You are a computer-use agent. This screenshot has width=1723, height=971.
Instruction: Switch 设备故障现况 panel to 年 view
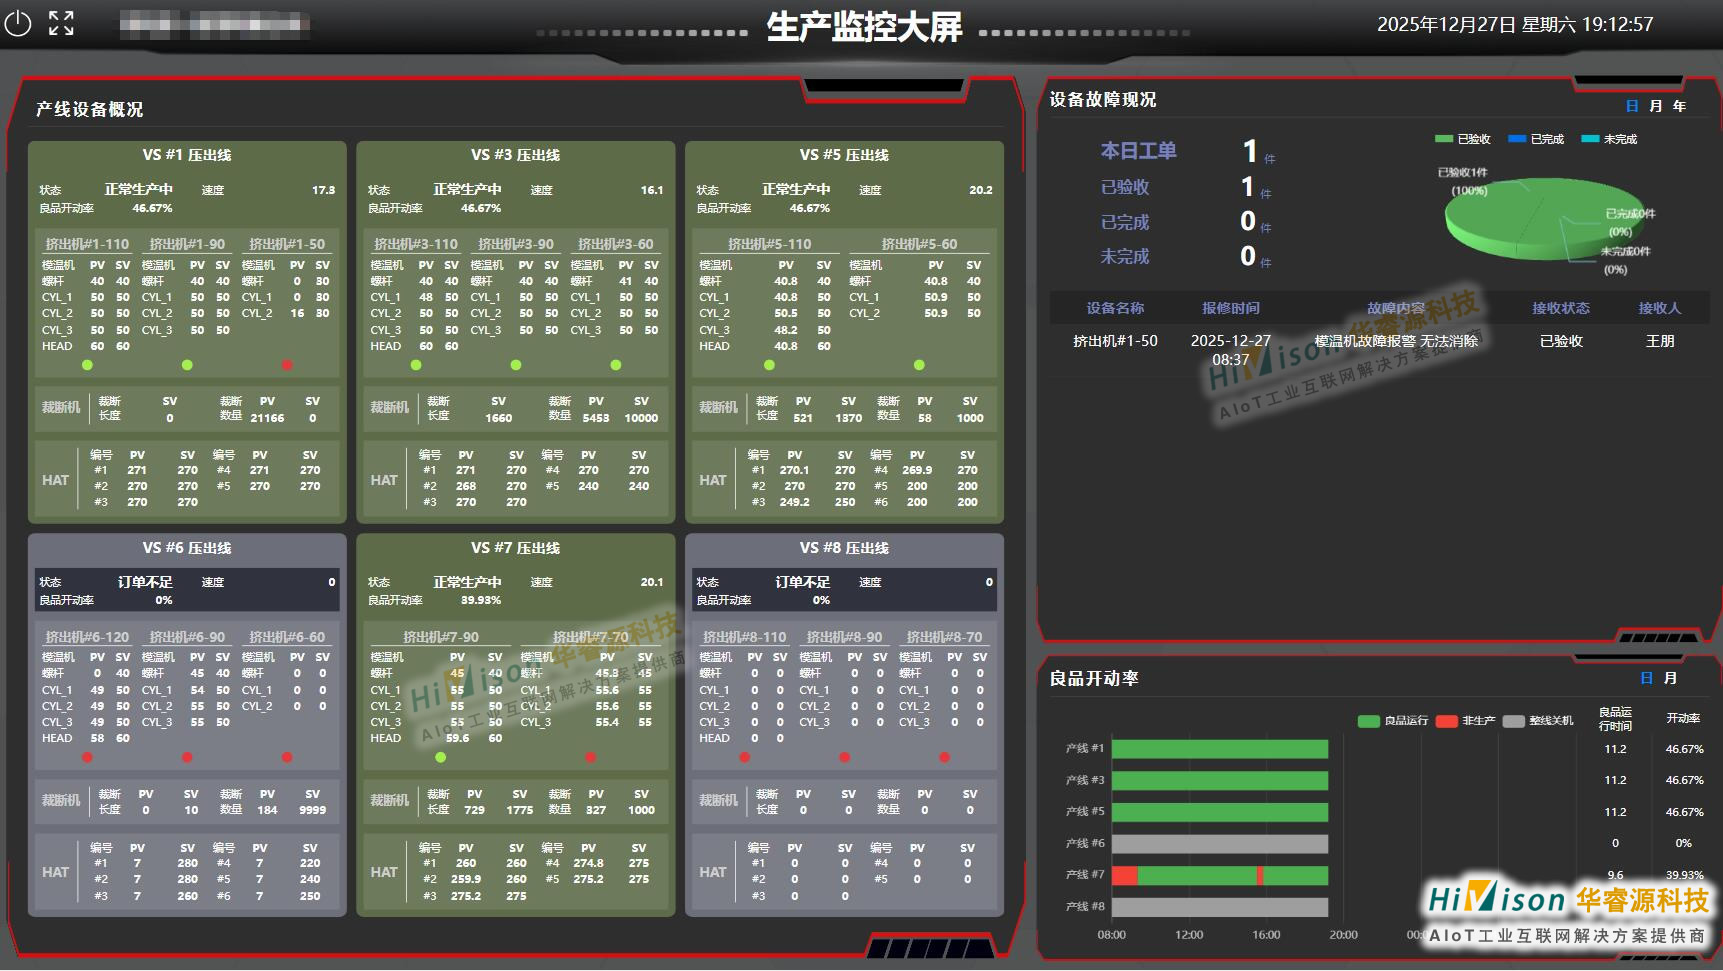1679,106
